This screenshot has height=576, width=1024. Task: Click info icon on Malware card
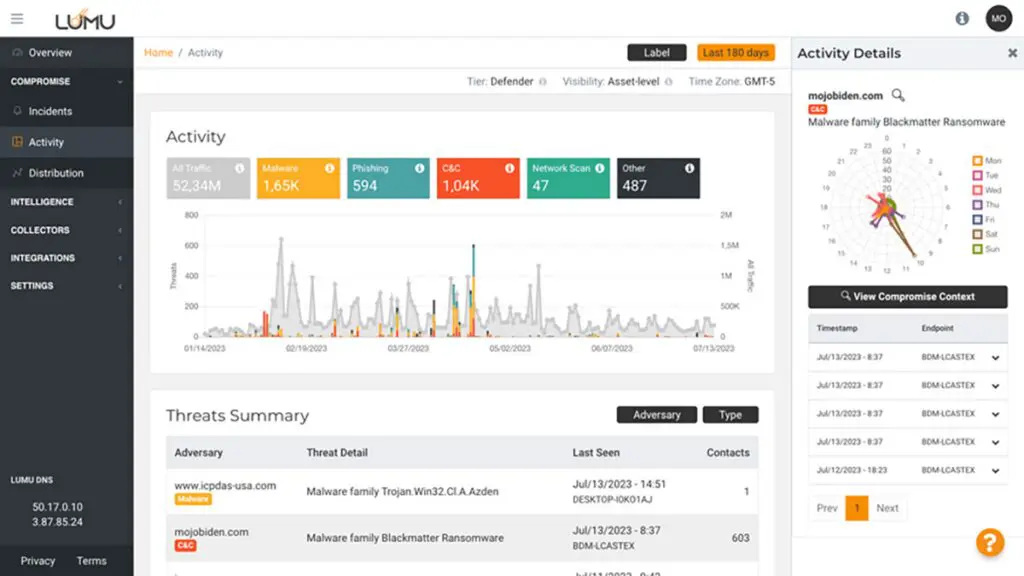[x=329, y=169]
